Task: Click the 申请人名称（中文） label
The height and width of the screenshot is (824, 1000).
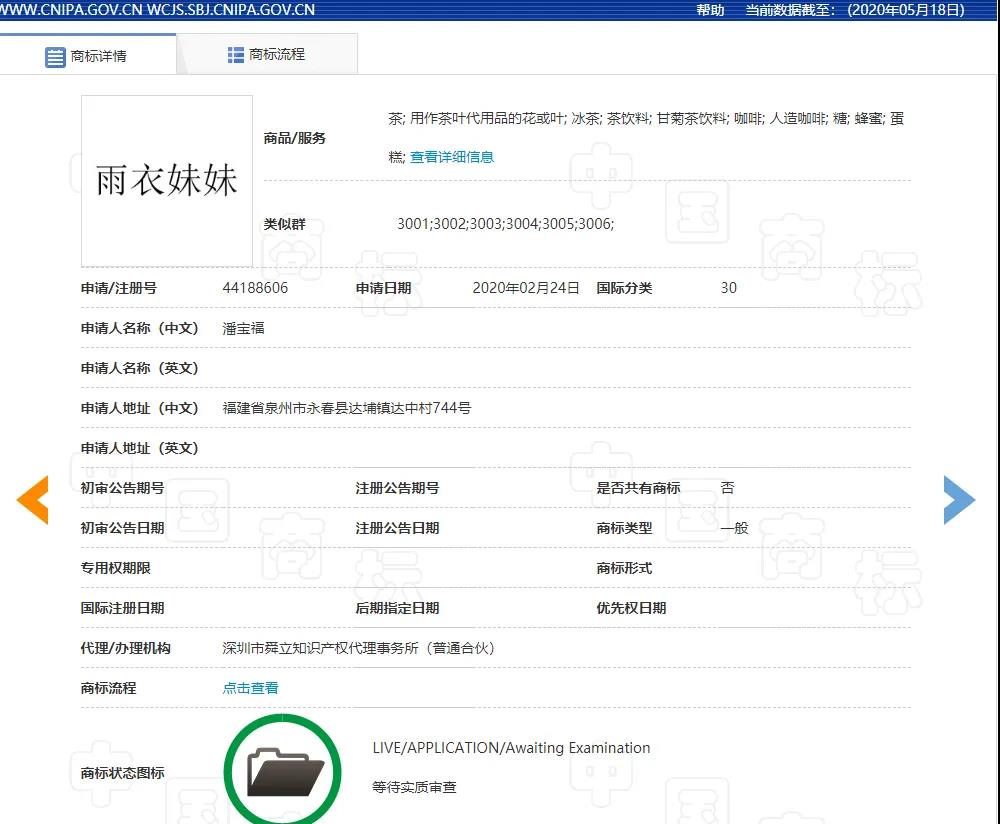Action: (140, 328)
